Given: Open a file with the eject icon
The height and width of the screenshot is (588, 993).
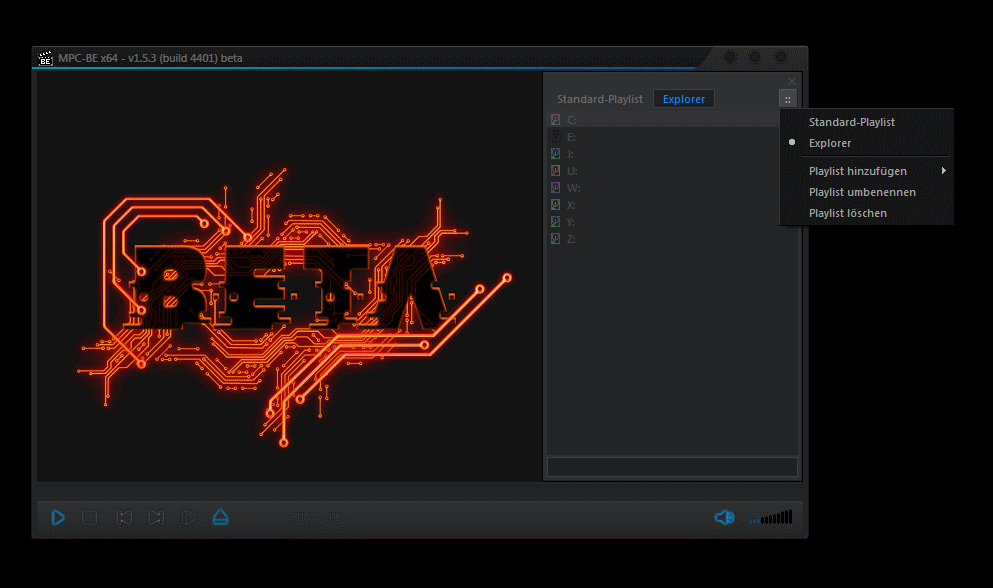Looking at the screenshot, I should 221,517.
